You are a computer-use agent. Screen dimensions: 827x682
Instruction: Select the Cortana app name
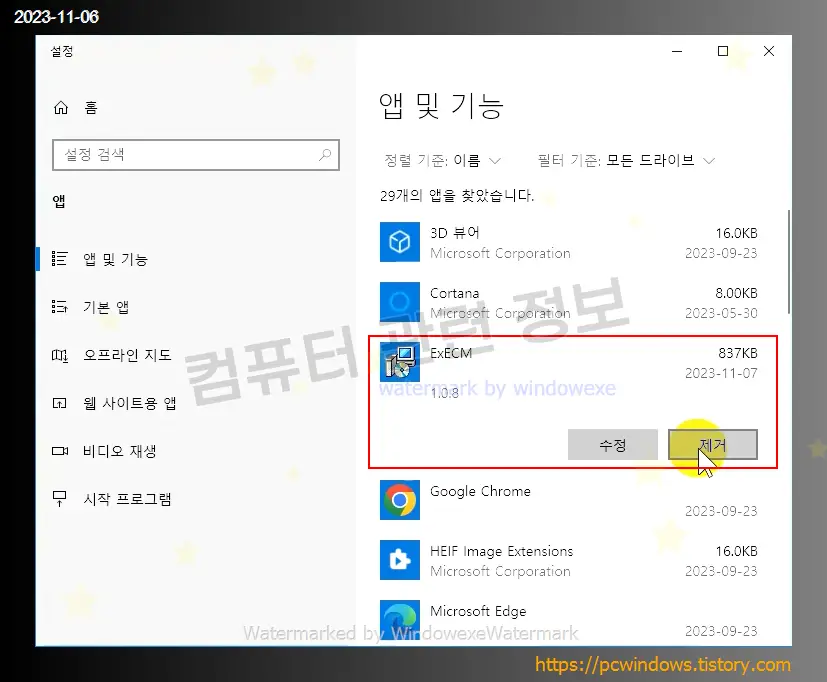point(455,293)
